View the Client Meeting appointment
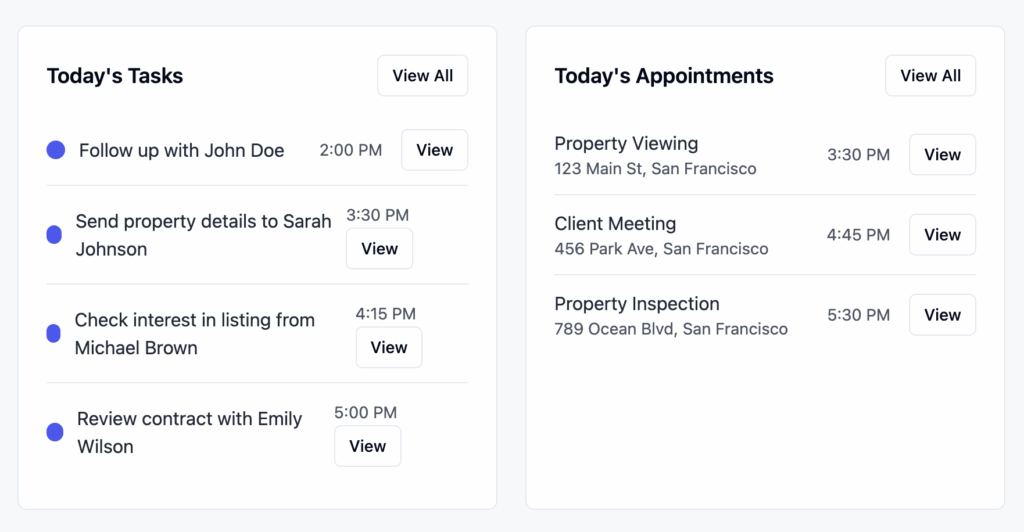Viewport: 1024px width, 532px height. pyautogui.click(x=942, y=235)
